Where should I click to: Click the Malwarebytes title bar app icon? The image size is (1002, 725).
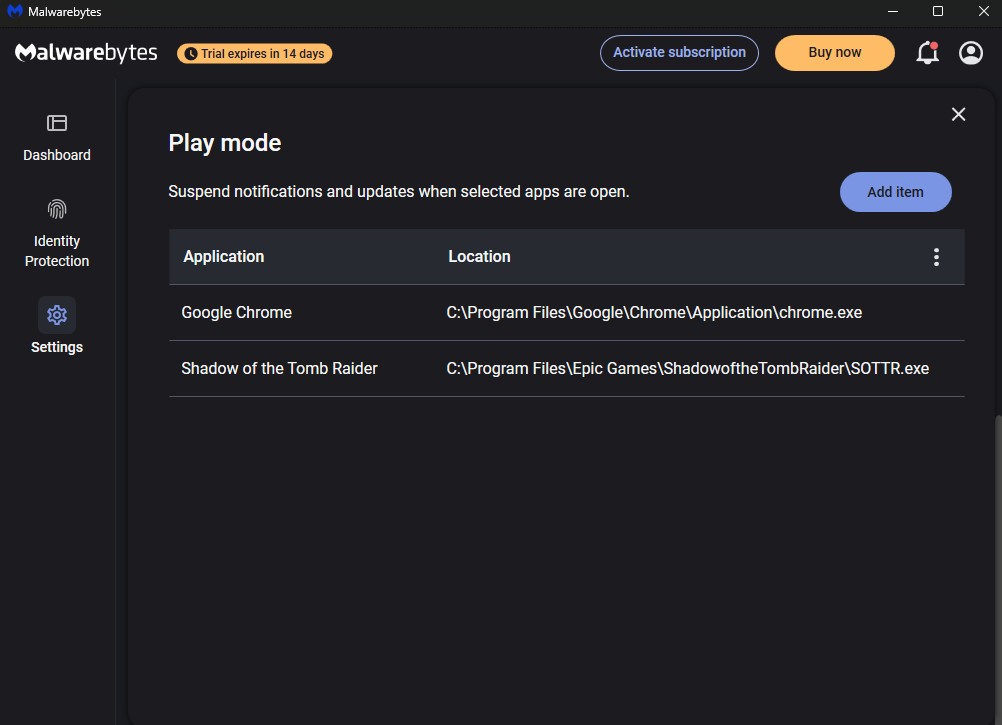[15, 11]
